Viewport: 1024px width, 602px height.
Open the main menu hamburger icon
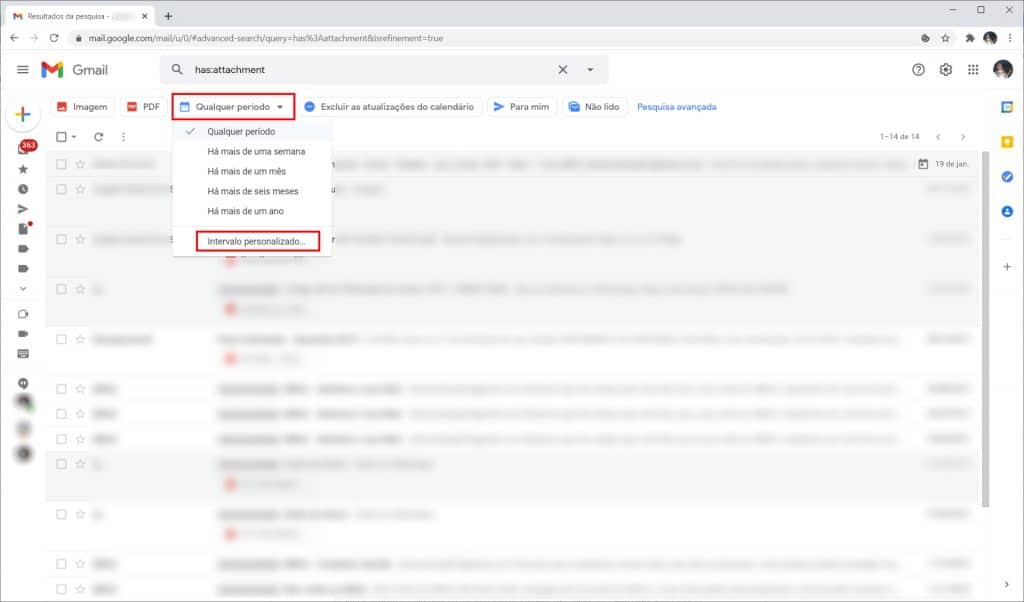pos(22,69)
